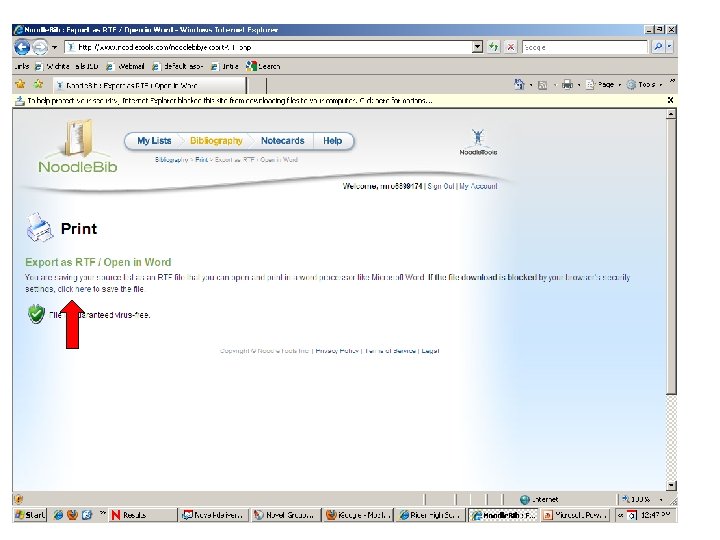Click the RSS feeds toolbar icon
Screen dimensions: 720x540
click(x=542, y=85)
